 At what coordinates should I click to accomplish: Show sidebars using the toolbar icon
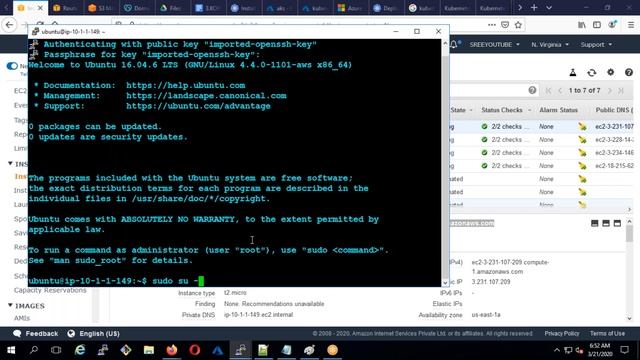pyautogui.click(x=597, y=25)
